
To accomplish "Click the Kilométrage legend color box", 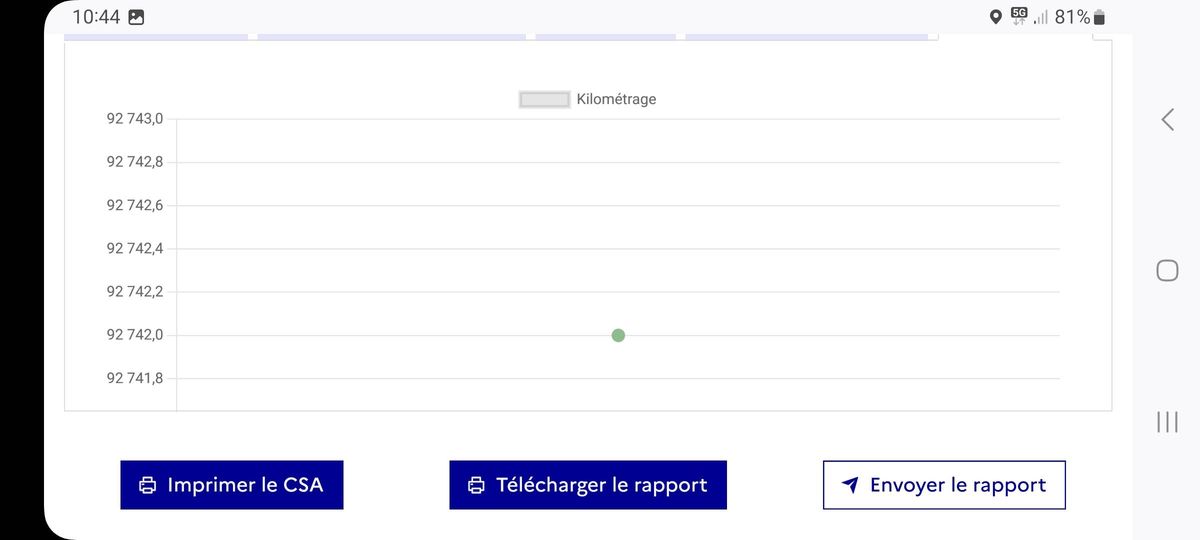I will [x=544, y=99].
